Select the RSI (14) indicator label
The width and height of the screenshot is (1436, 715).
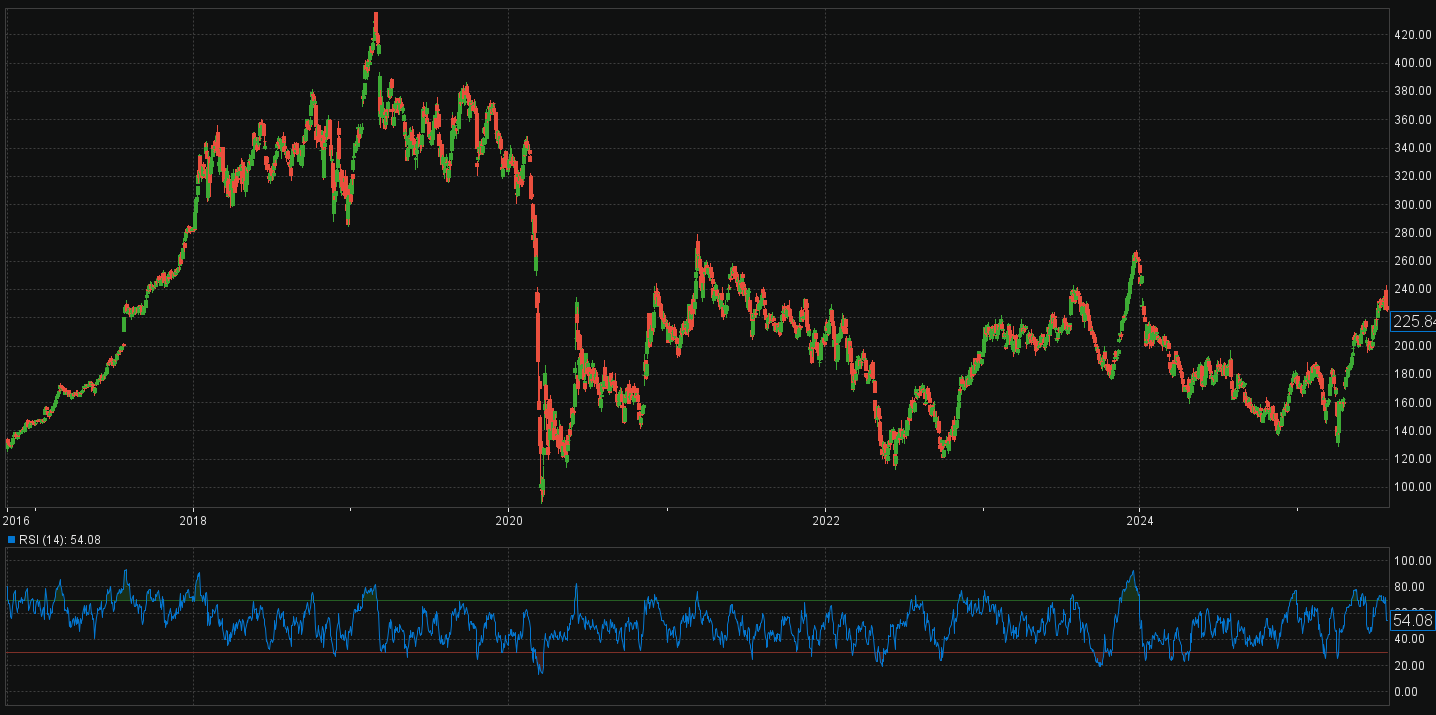(x=59, y=540)
